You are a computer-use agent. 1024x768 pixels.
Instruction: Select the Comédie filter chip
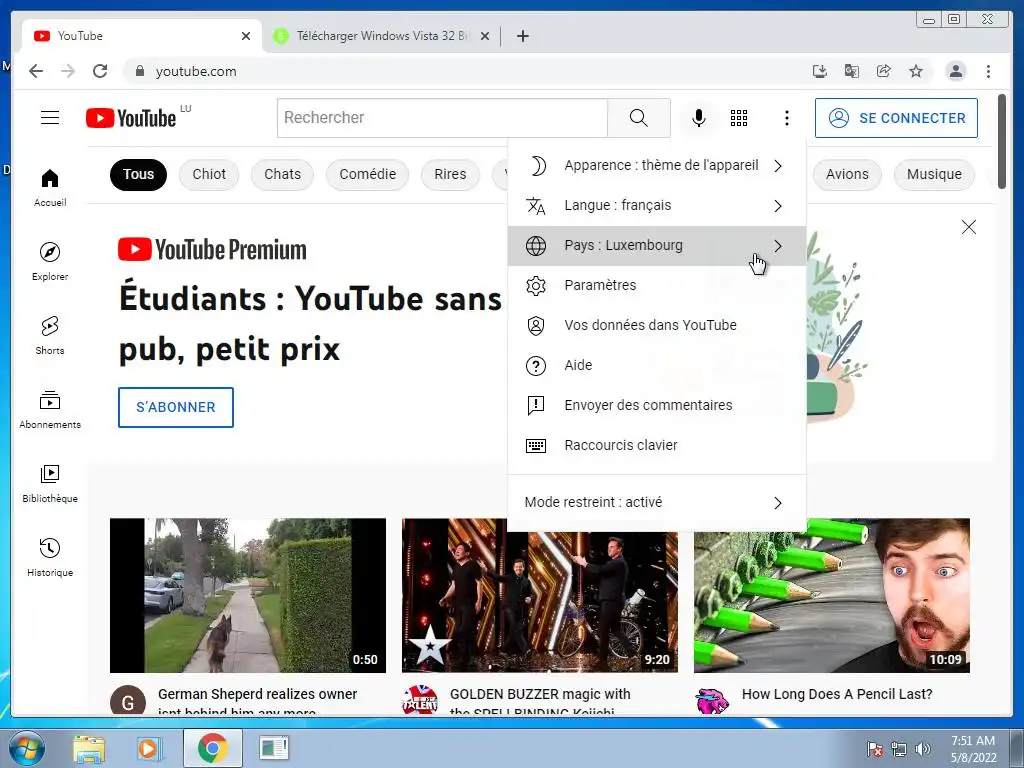368,174
